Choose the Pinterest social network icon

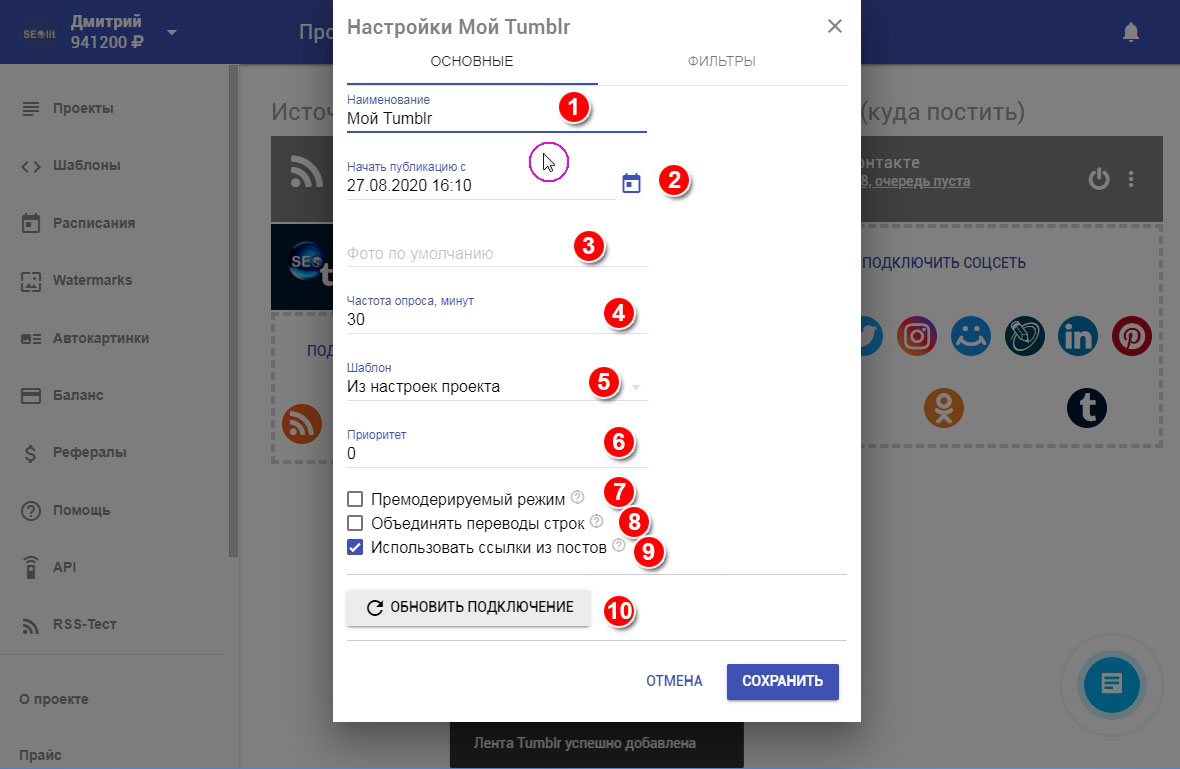click(x=1132, y=337)
